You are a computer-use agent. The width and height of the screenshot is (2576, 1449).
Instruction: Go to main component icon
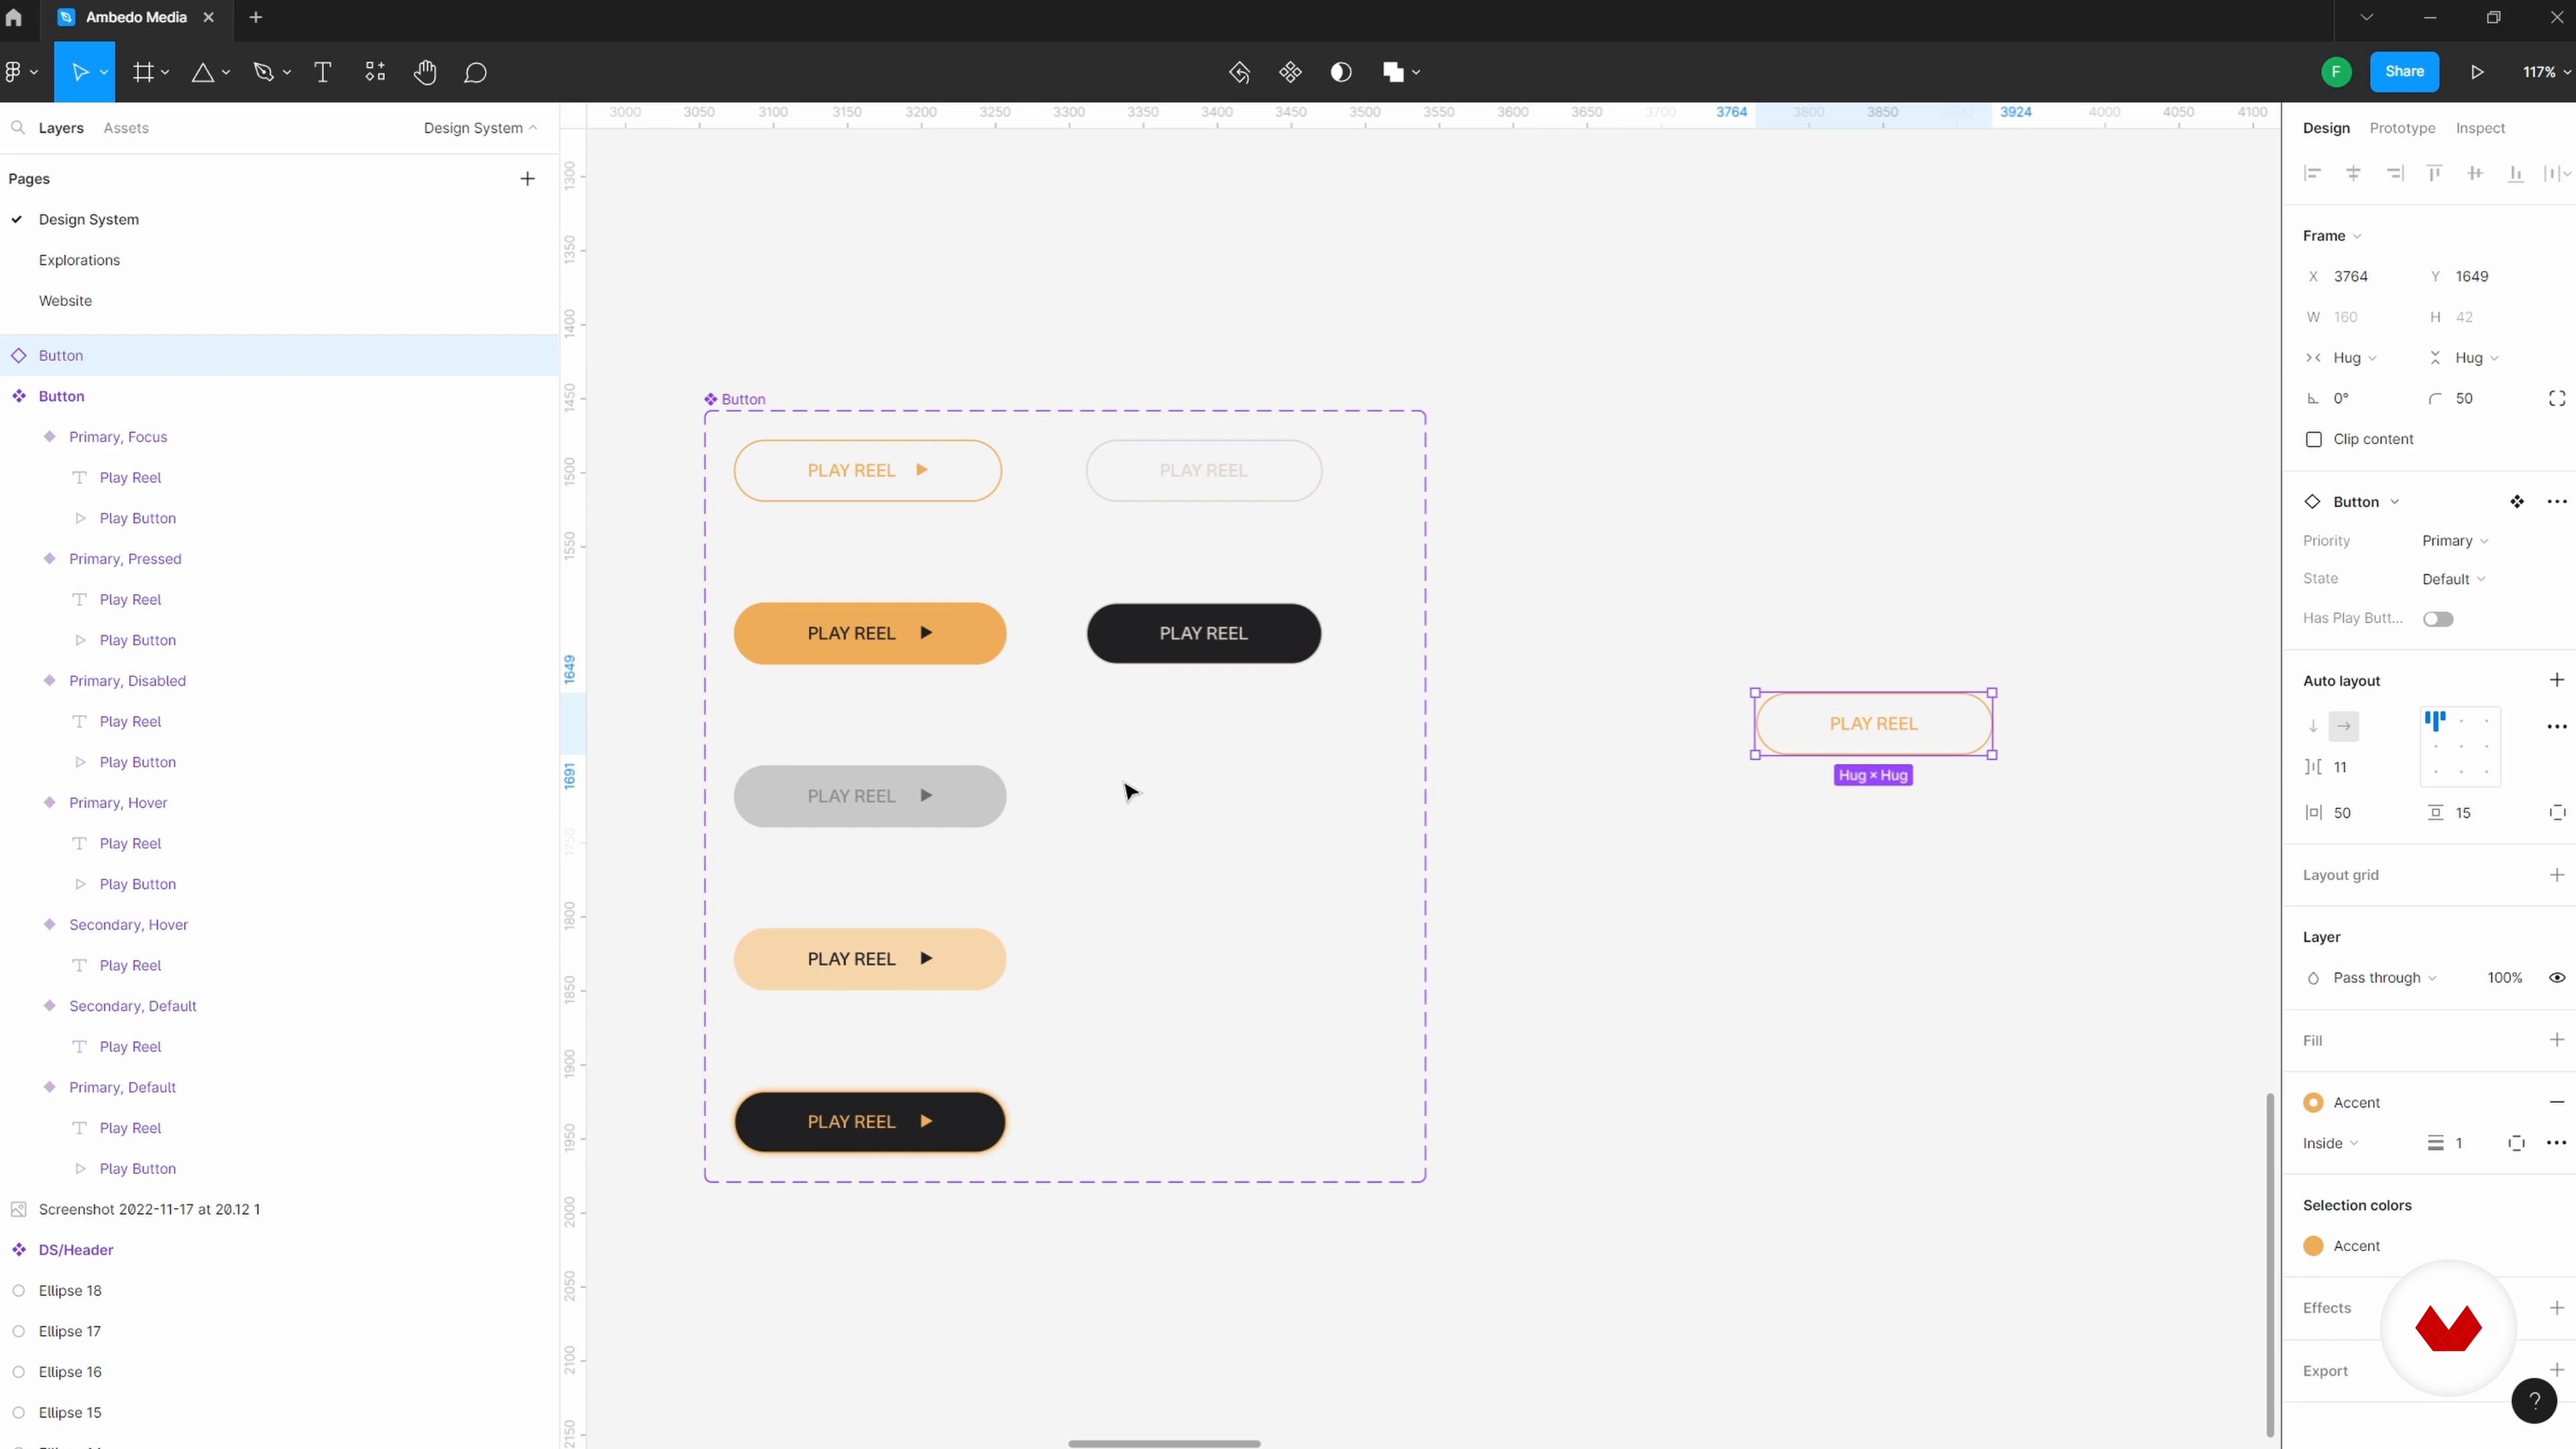2517,502
